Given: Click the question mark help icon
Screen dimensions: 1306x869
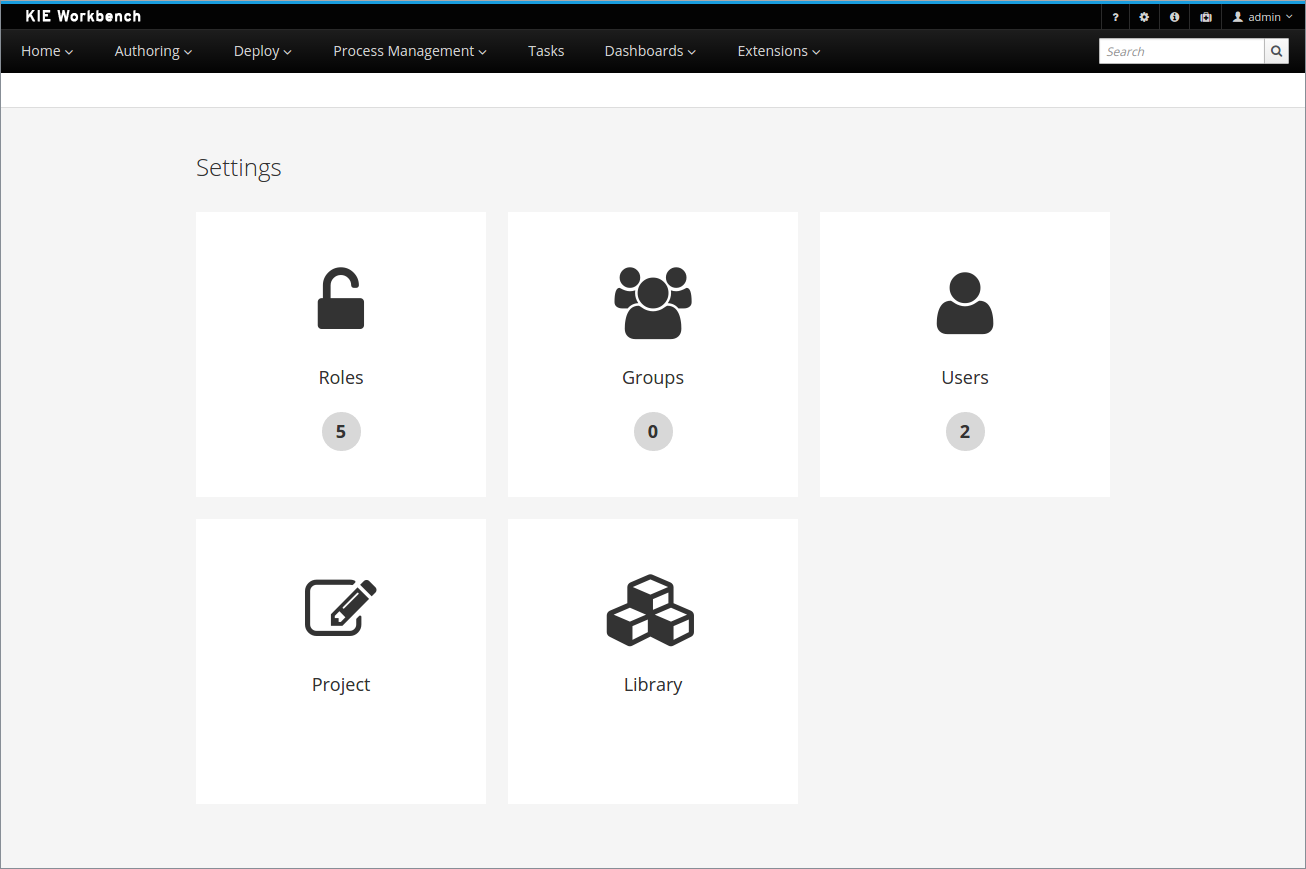Looking at the screenshot, I should 1115,17.
